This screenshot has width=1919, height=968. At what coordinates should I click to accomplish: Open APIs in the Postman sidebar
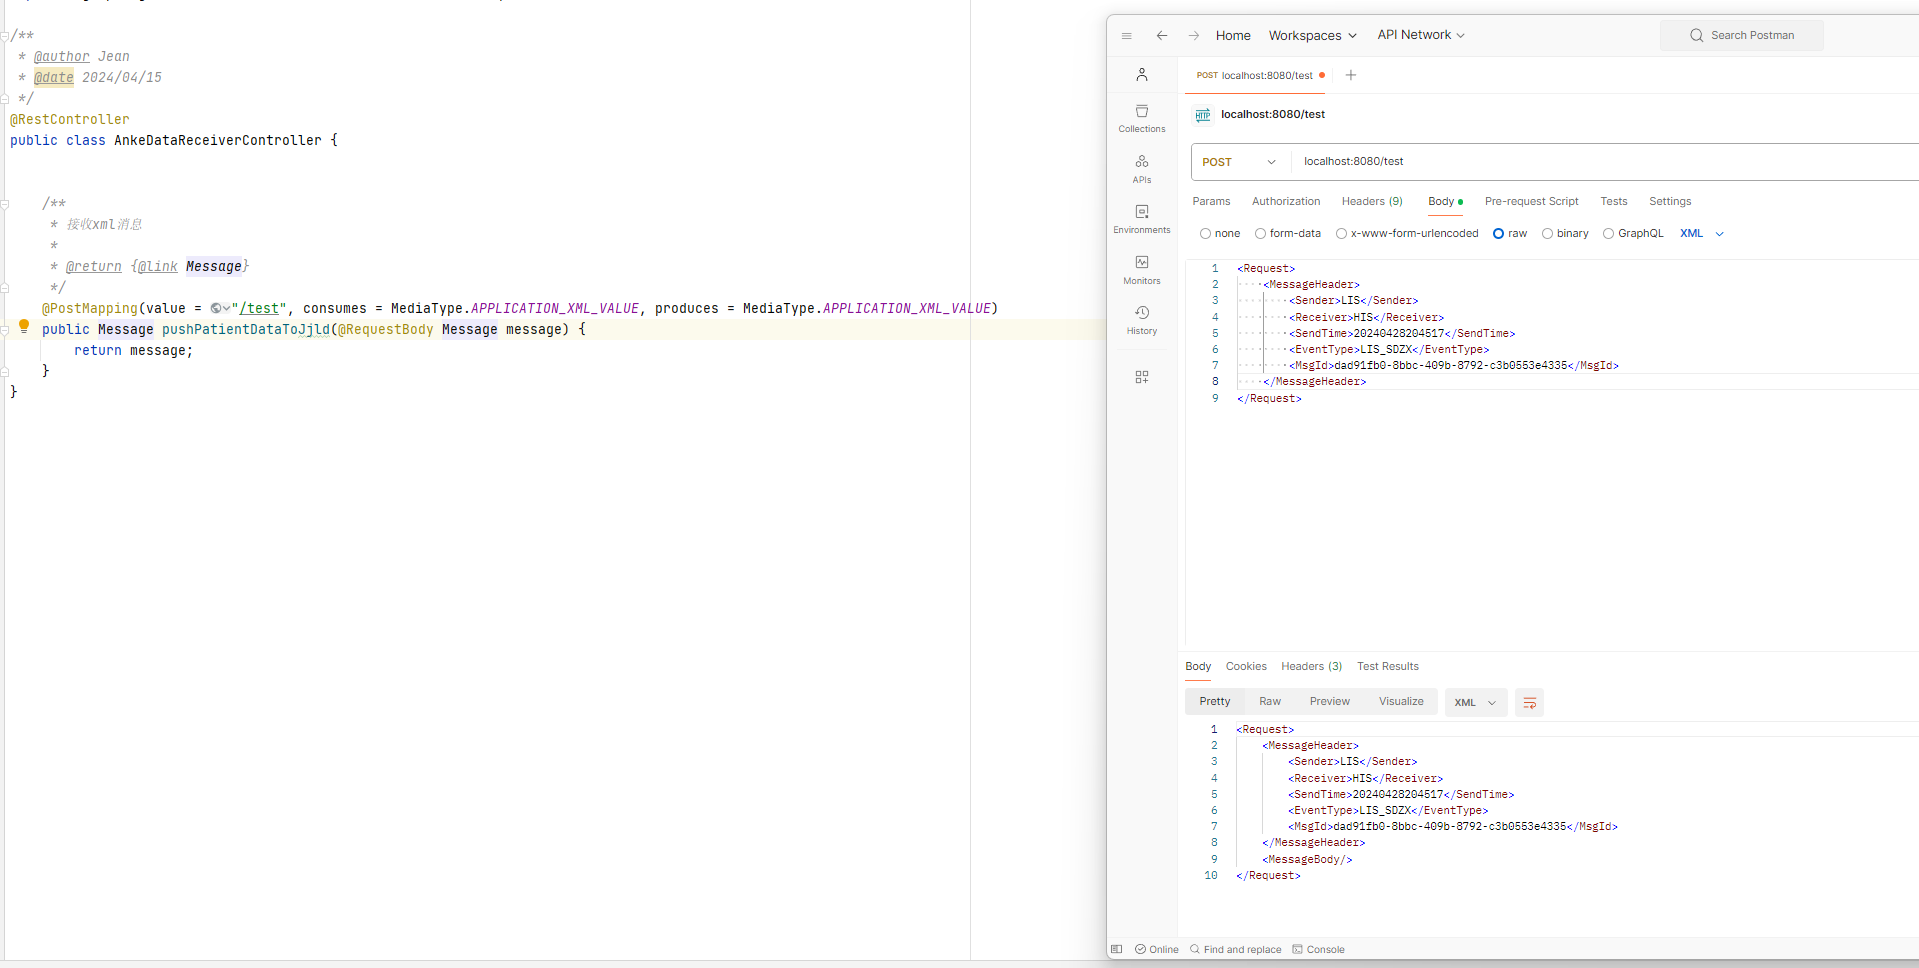[1142, 168]
